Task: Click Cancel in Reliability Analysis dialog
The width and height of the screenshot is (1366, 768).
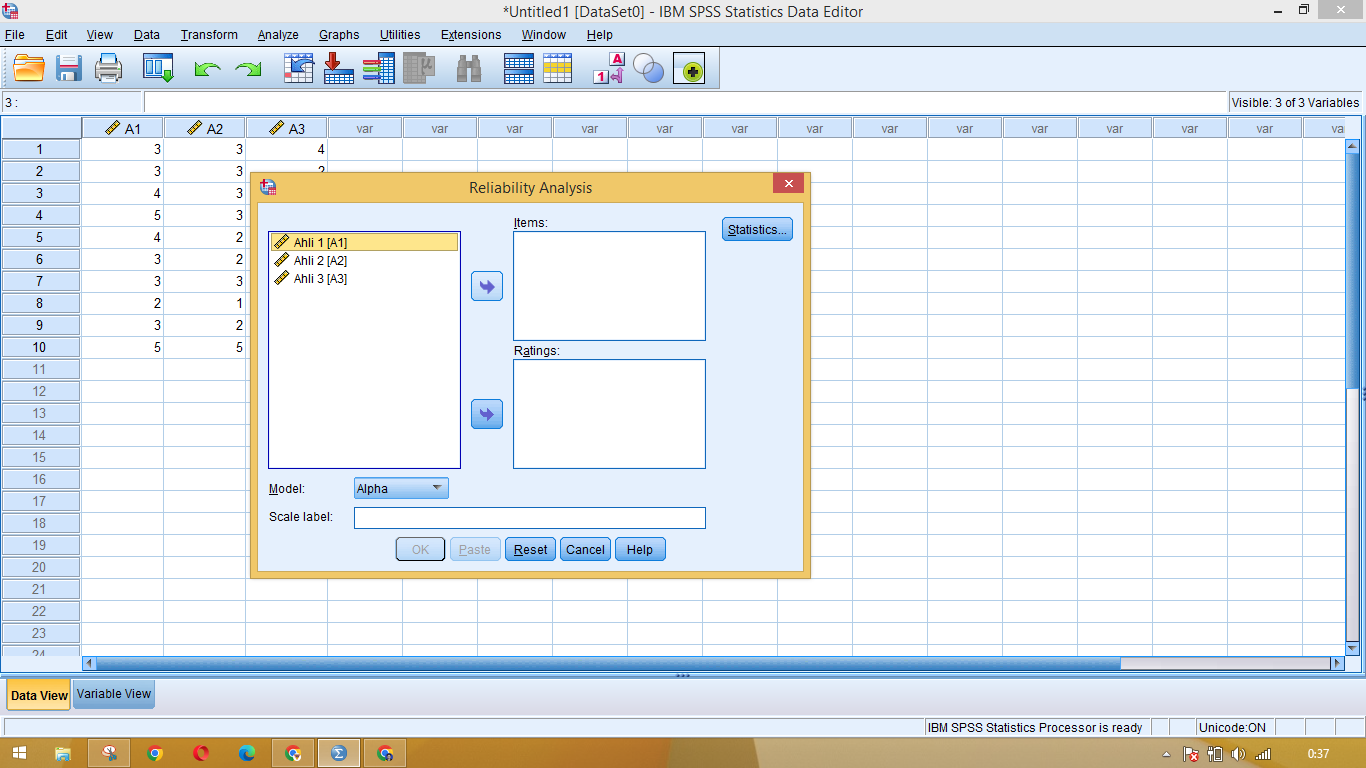Action: 585,549
